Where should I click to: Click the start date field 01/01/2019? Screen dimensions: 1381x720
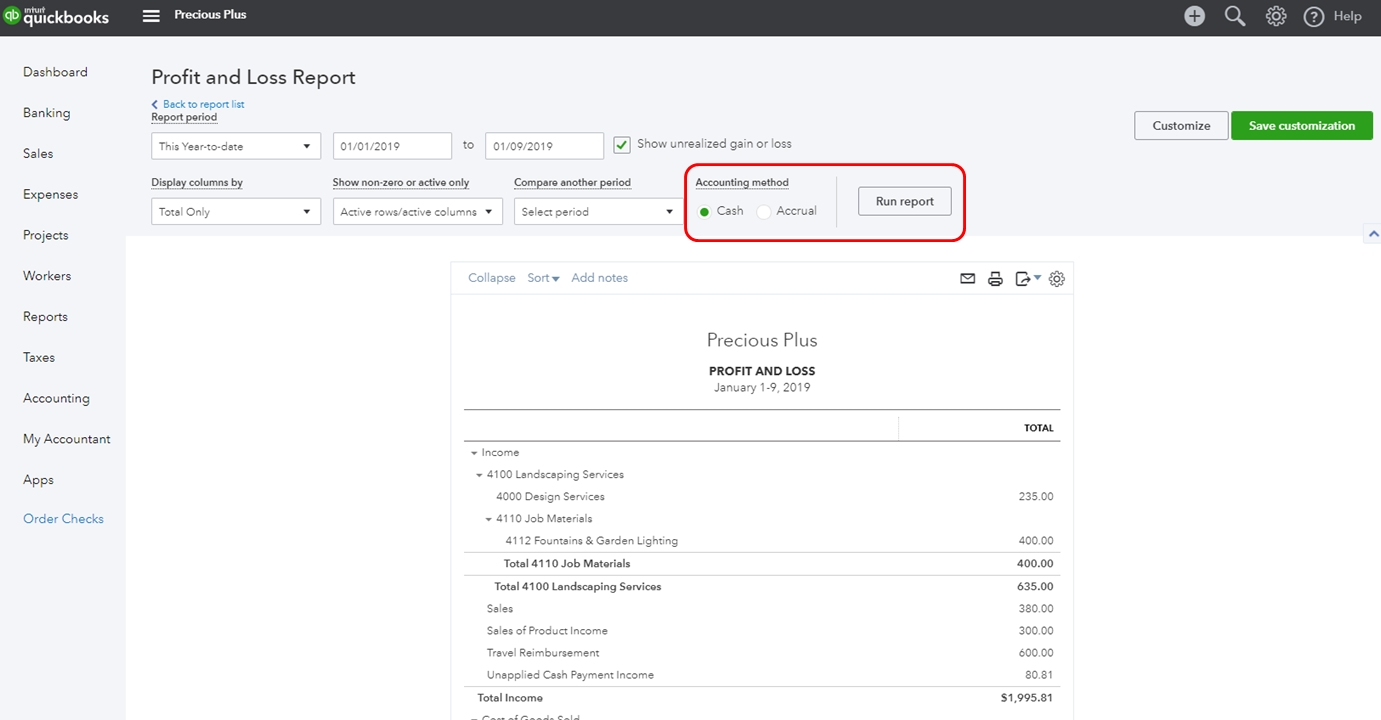click(x=392, y=146)
